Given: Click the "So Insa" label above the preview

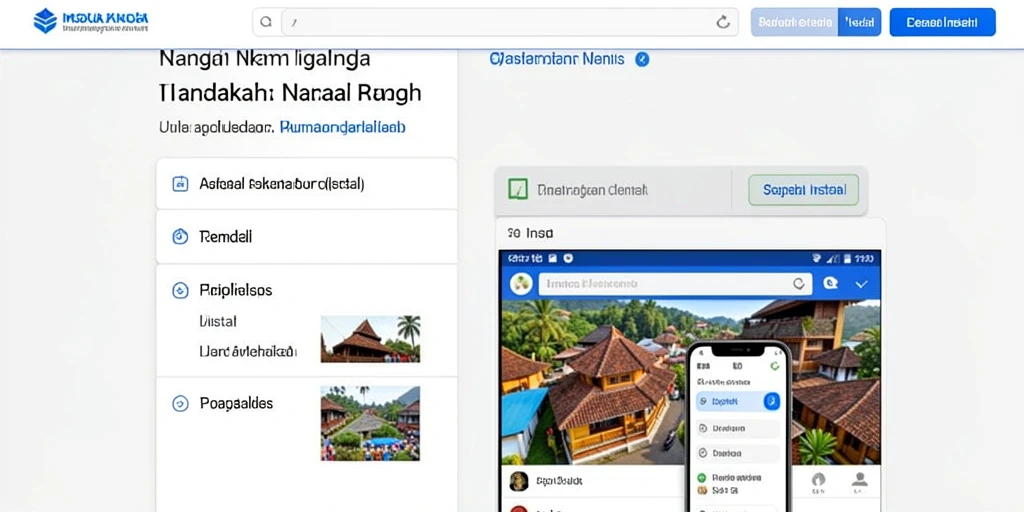Looking at the screenshot, I should 530,233.
